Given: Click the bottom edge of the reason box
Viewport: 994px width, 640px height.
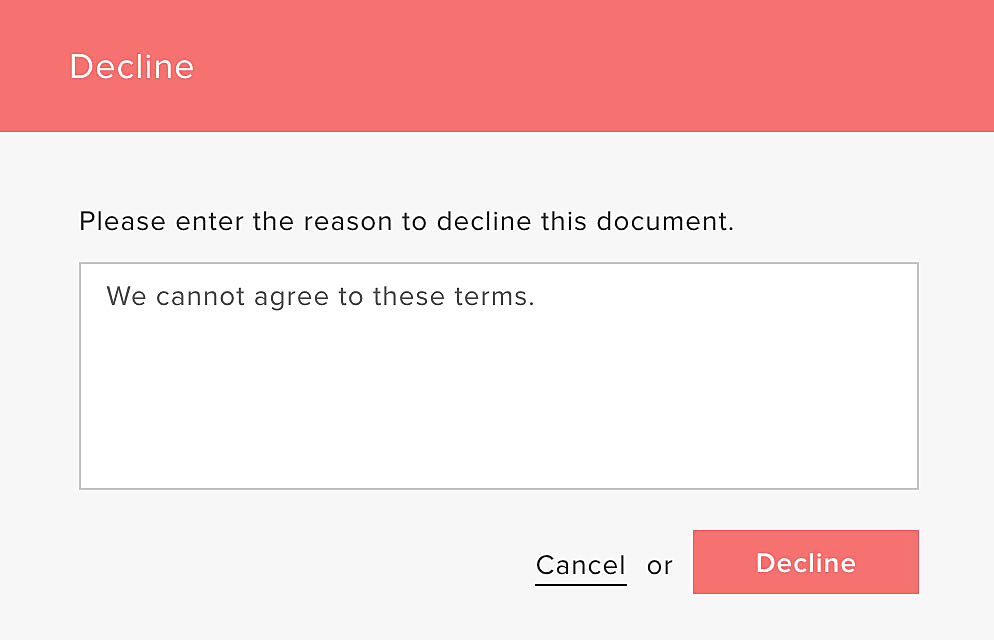Looking at the screenshot, I should click(x=498, y=488).
